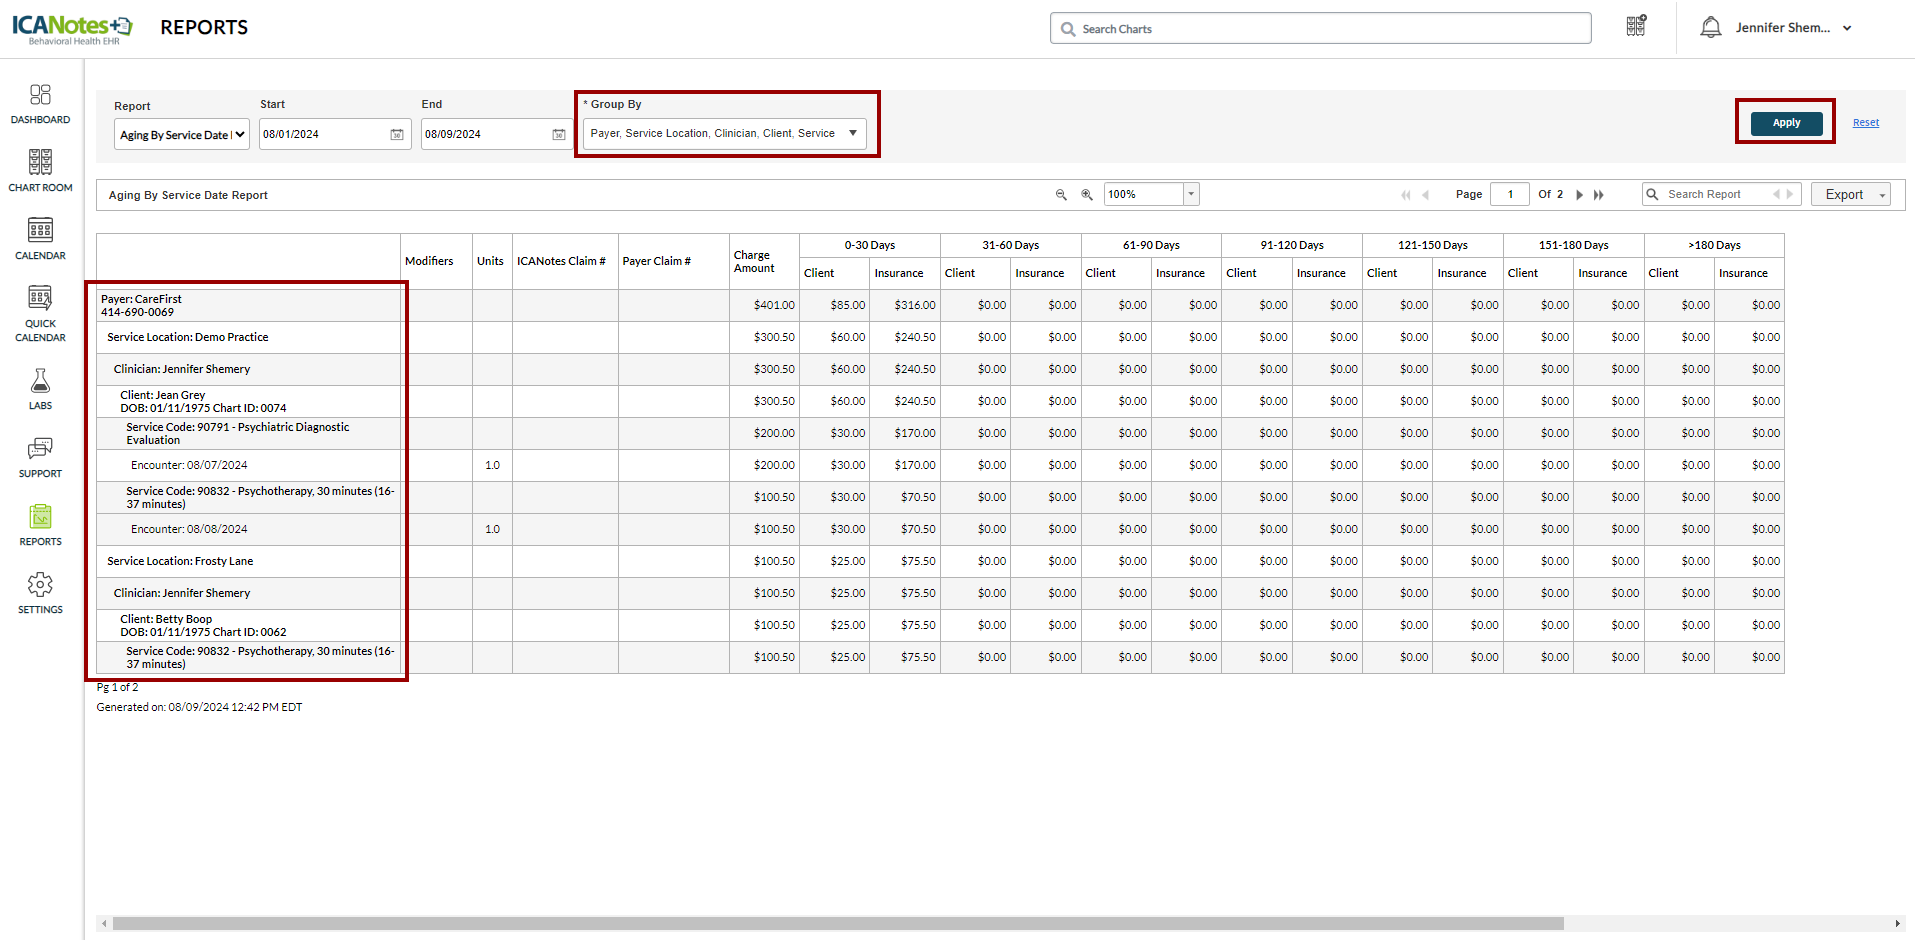Image resolution: width=1915 pixels, height=940 pixels.
Task: Open the Dashboard from the sidebar
Action: tap(40, 104)
